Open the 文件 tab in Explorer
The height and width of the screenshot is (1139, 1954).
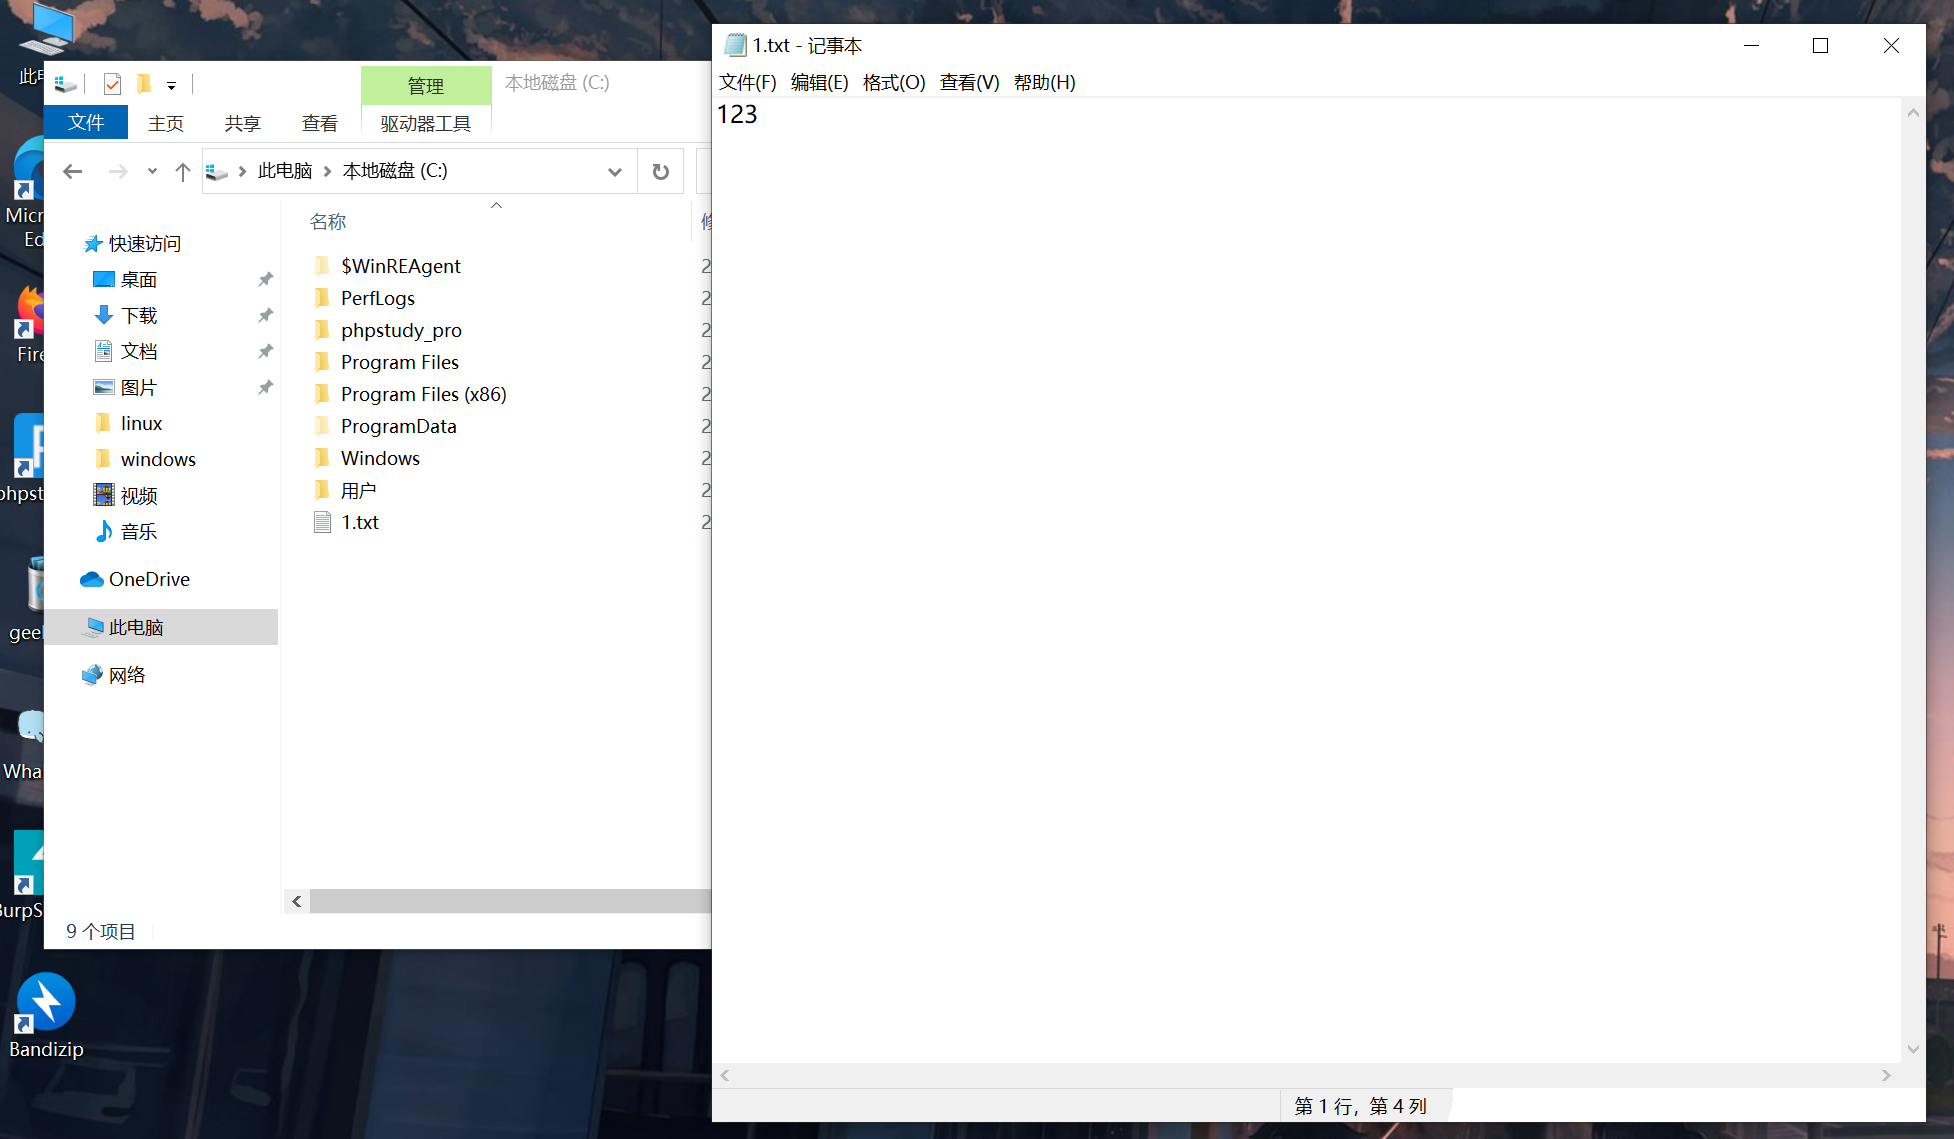tap(86, 123)
